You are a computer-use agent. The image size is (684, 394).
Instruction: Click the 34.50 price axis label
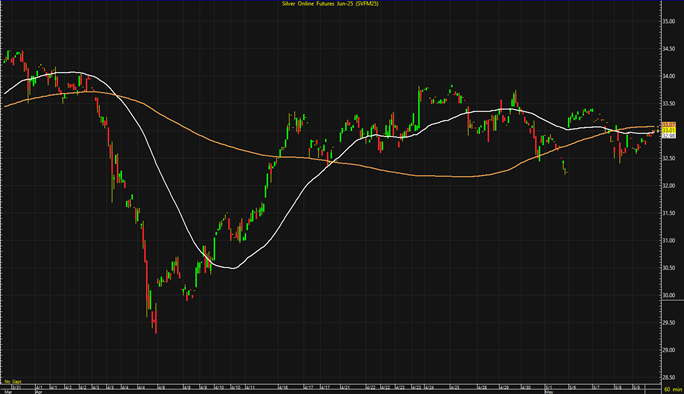pos(669,49)
